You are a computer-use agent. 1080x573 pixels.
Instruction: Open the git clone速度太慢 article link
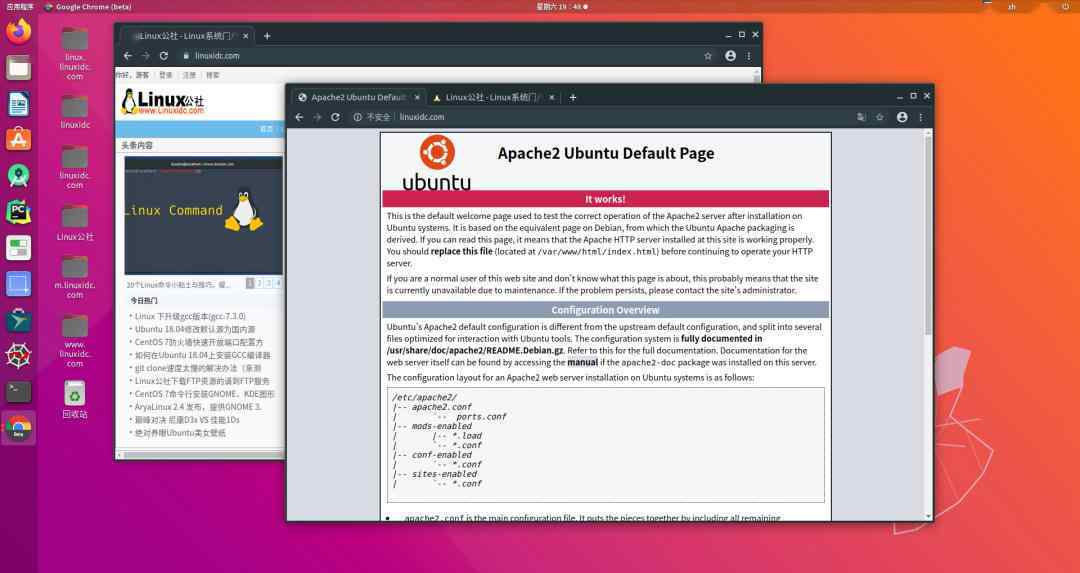pyautogui.click(x=198, y=368)
